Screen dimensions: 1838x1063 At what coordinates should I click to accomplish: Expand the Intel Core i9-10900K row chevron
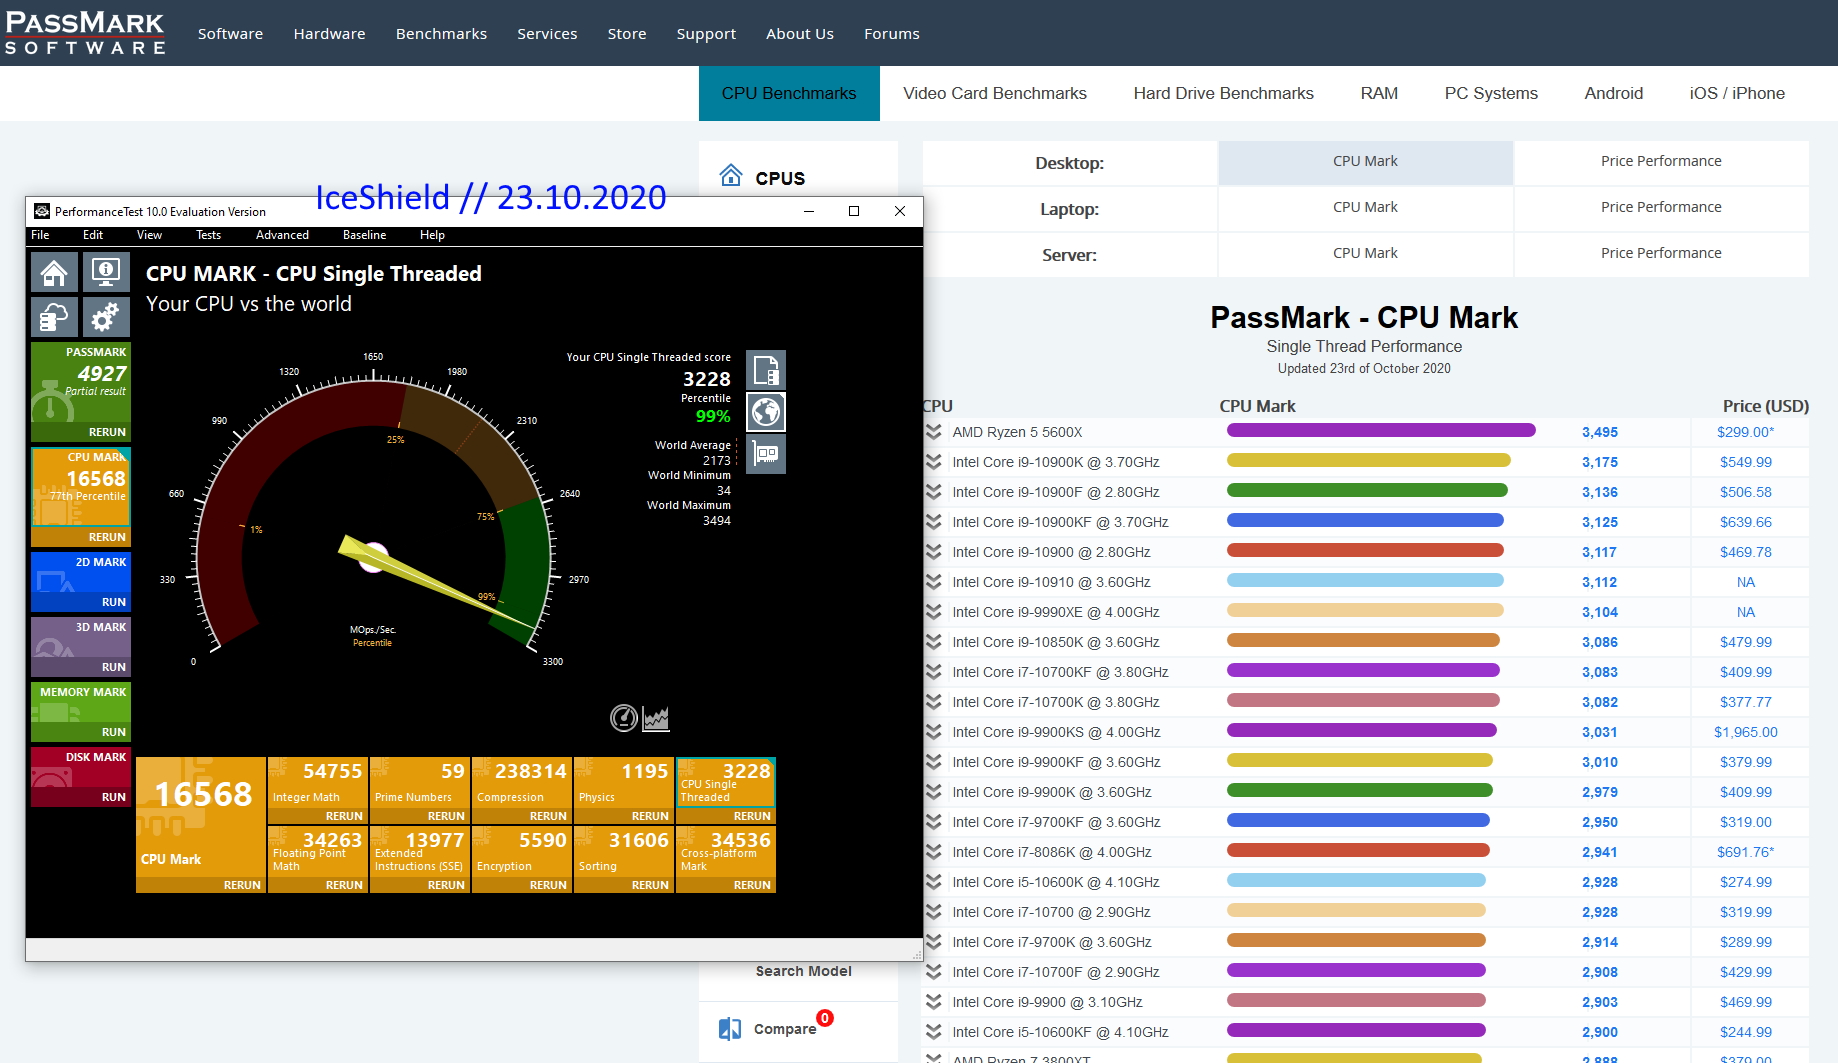933,462
